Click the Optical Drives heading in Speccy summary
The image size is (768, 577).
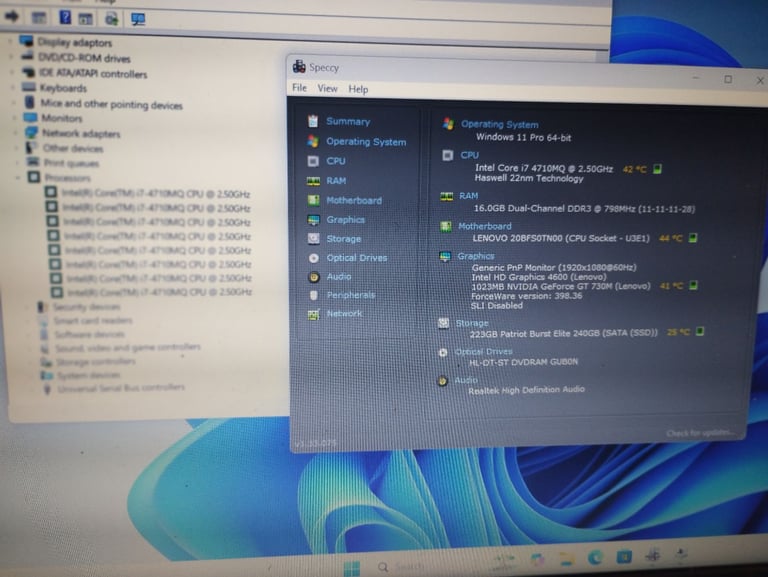pyautogui.click(x=483, y=352)
